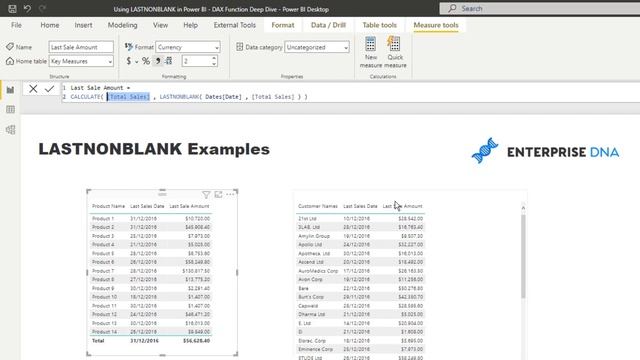Open the Format ribbon tab
640x360 pixels.
[x=283, y=25]
